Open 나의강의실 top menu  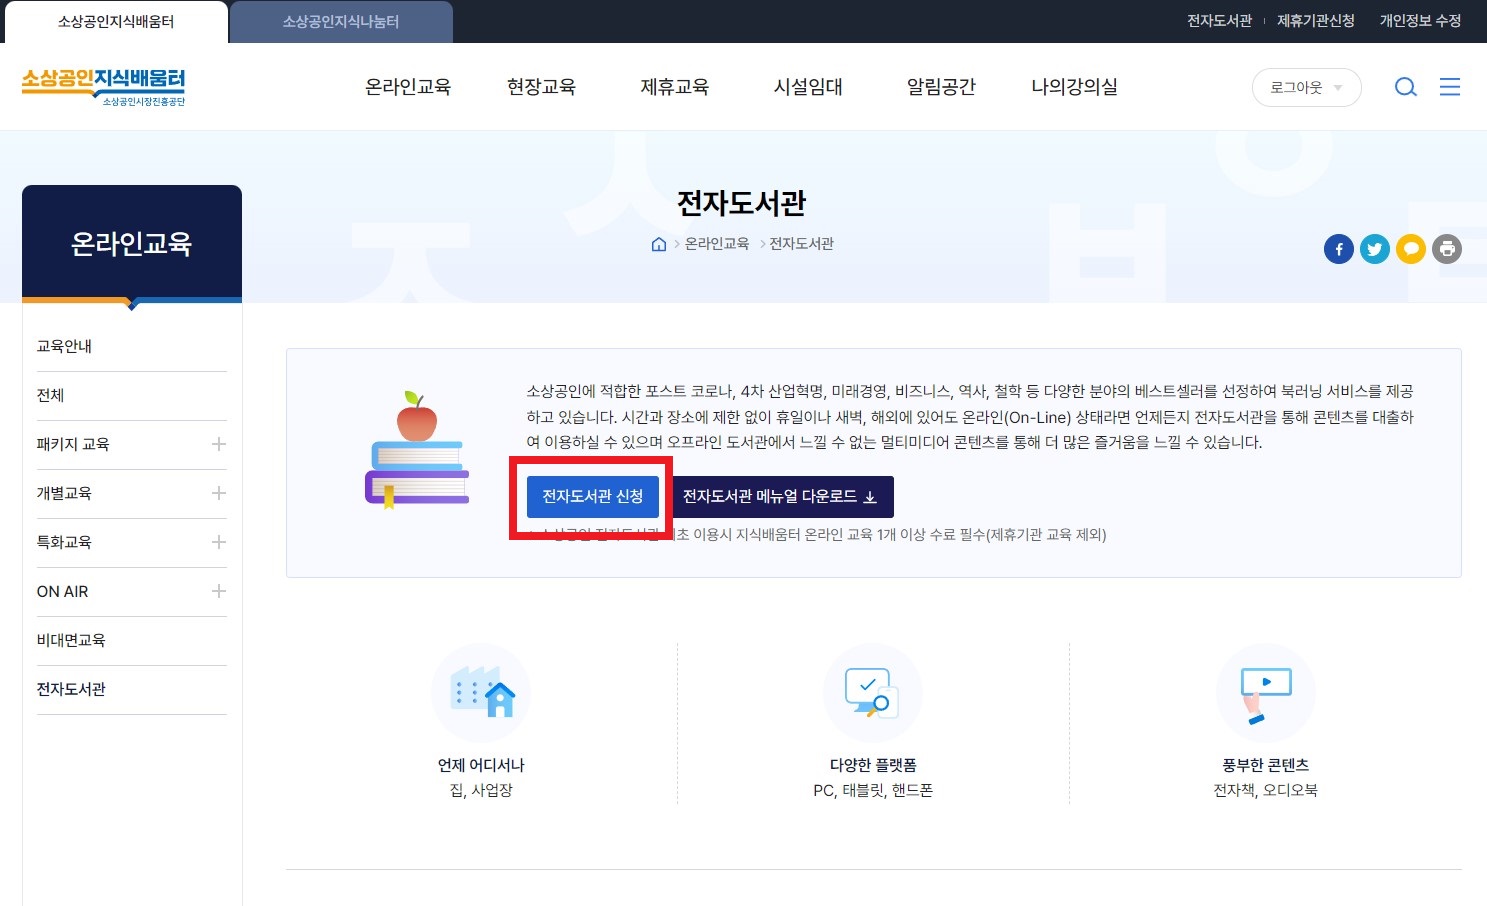pyautogui.click(x=1074, y=87)
